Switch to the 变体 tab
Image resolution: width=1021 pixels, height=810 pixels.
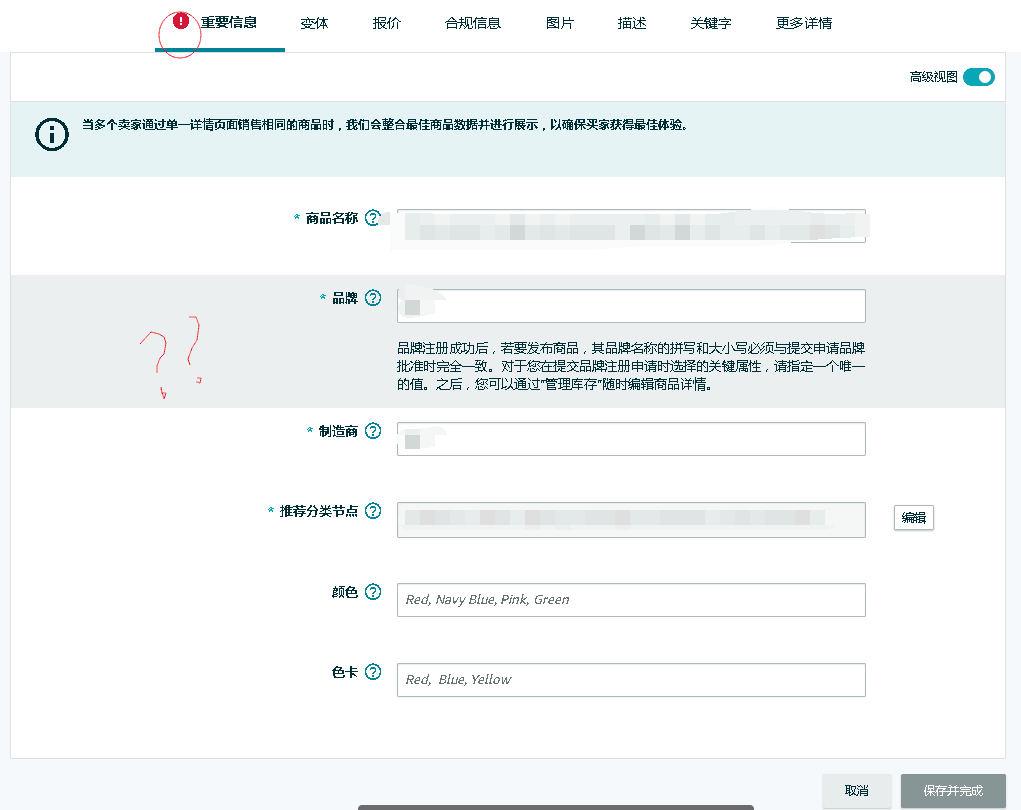(x=314, y=23)
